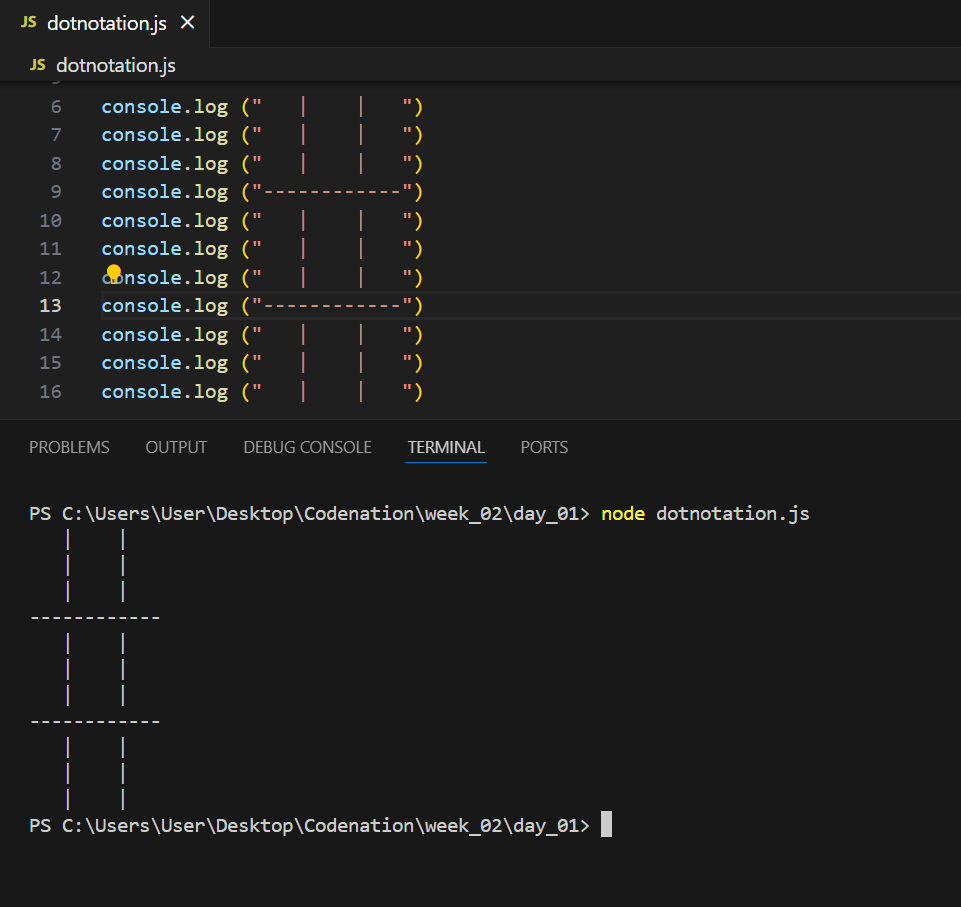The width and height of the screenshot is (961, 907).
Task: Click line number 14 in the gutter
Action: tap(51, 335)
